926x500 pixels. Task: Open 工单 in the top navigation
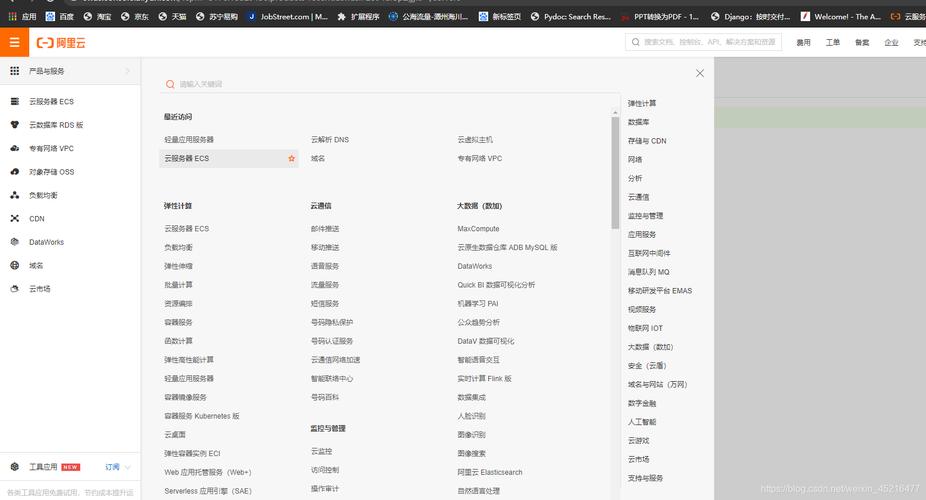click(x=833, y=43)
